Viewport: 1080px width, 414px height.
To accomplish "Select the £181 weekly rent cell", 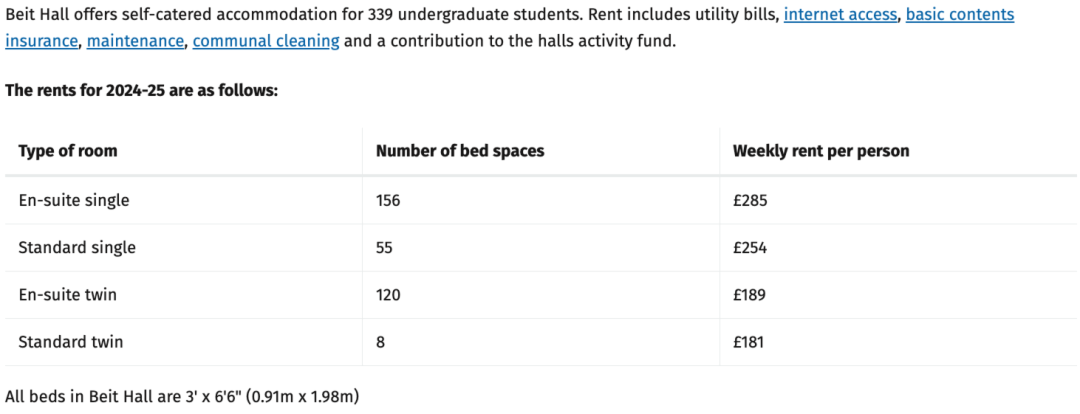I will click(749, 342).
